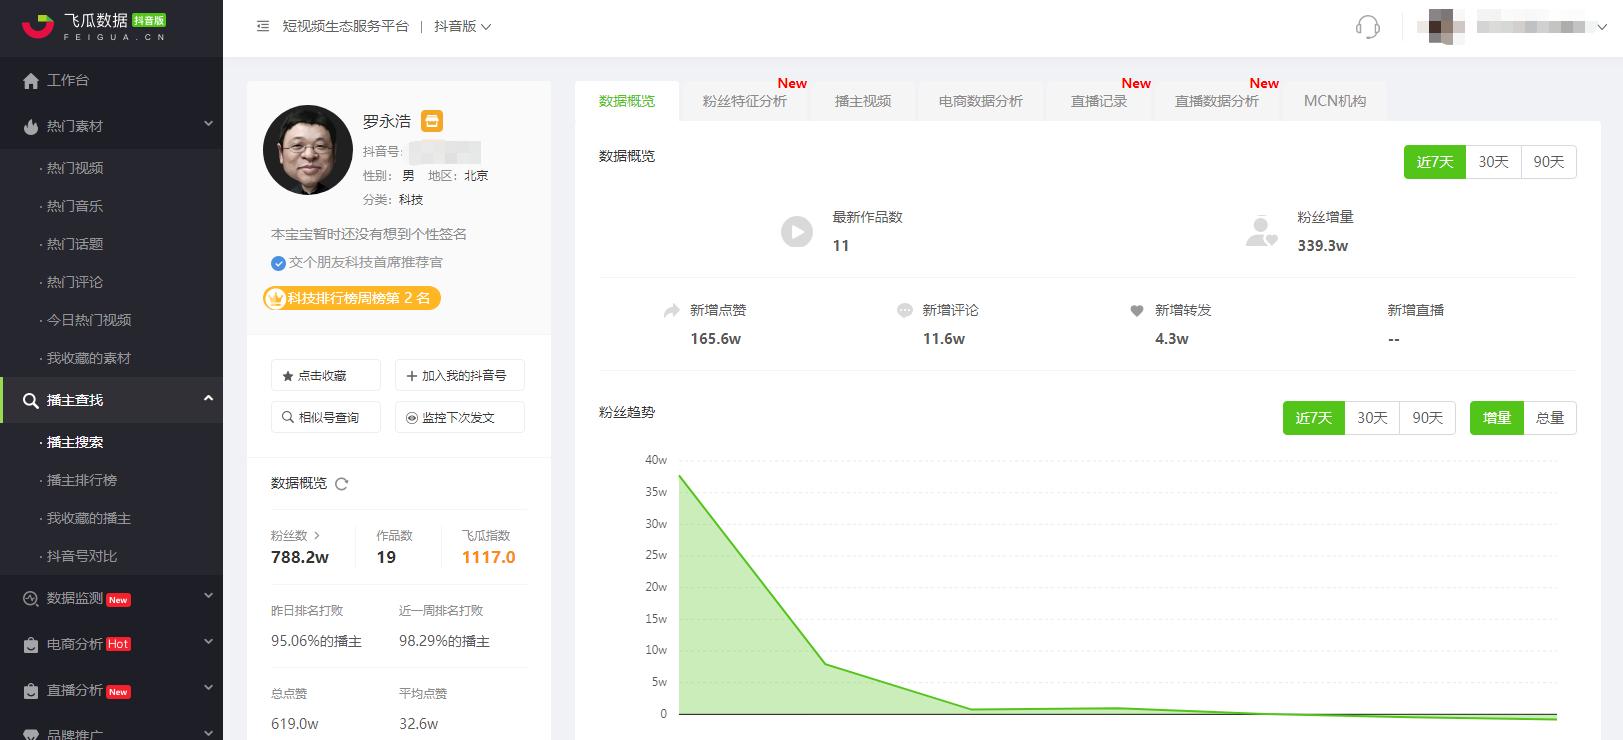1623x740 pixels.
Task: Open customer service headset icon
Action: (1368, 27)
